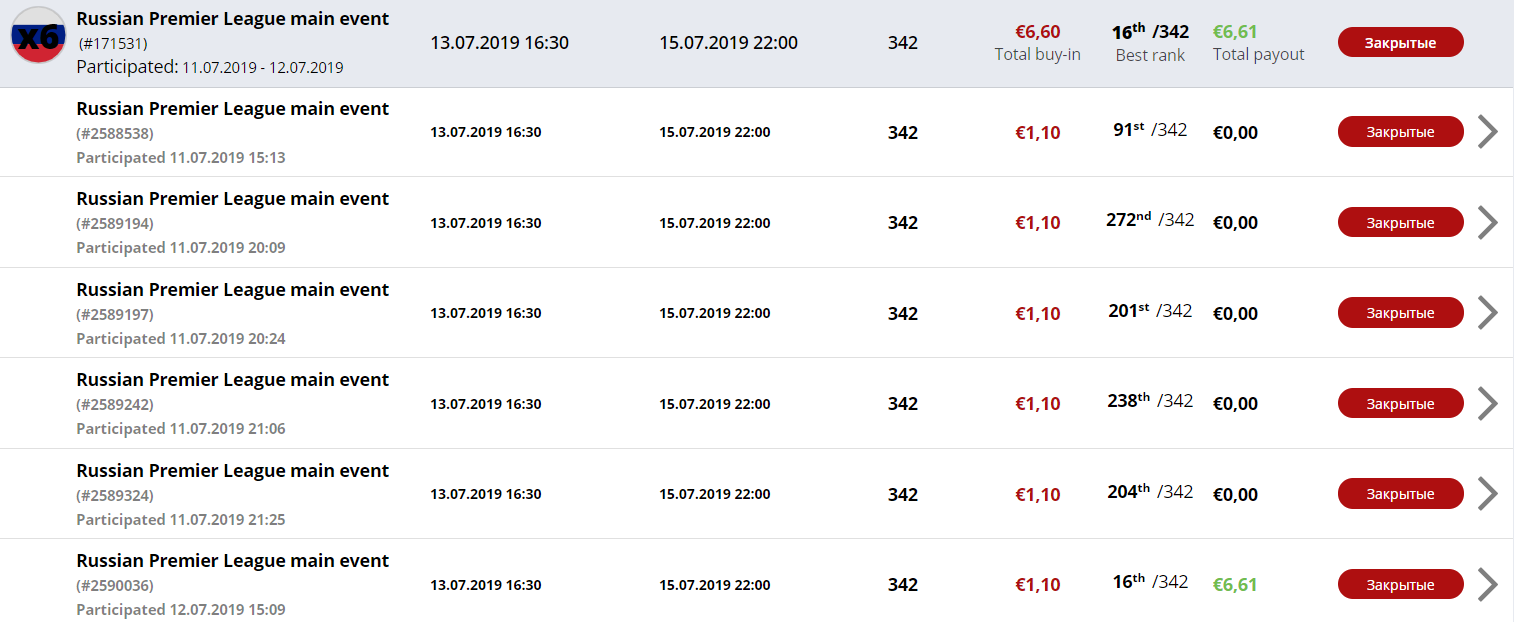The width and height of the screenshot is (1514, 622).
Task: Open chevron for entry #2590036
Action: [1488, 584]
